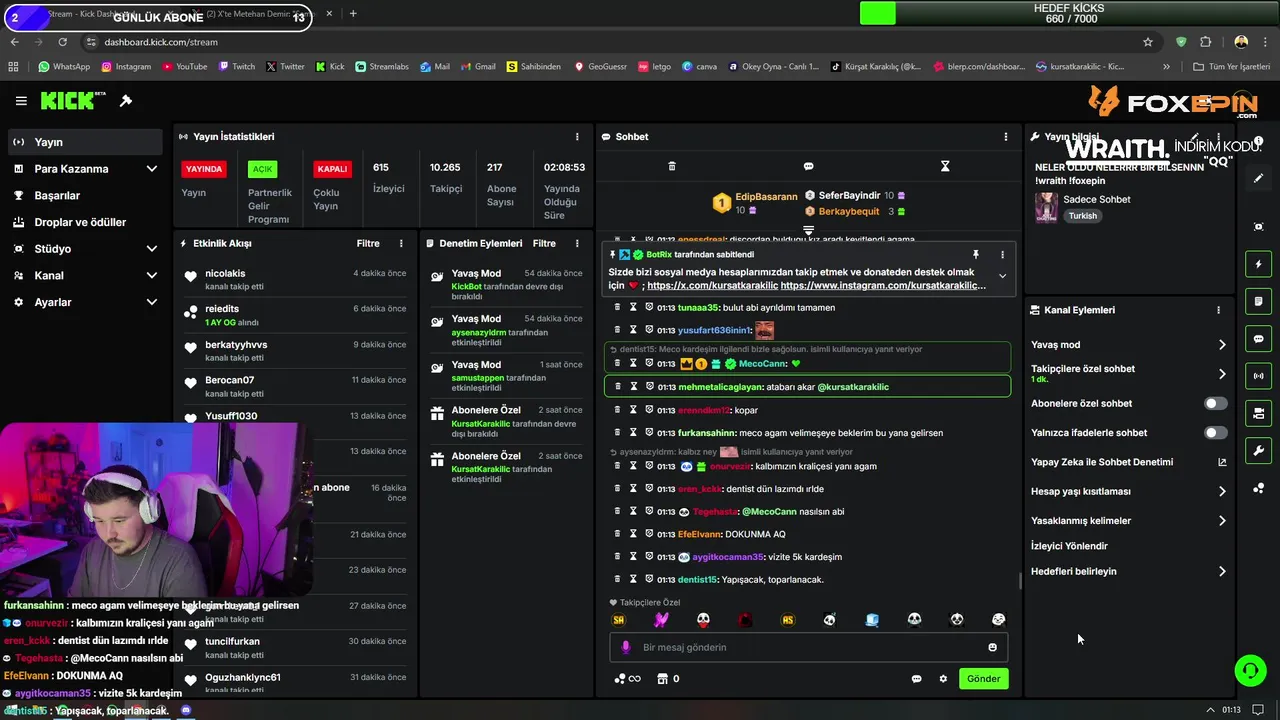
Task: Expand the pinned BotRix message chevron
Action: [x=1002, y=276]
